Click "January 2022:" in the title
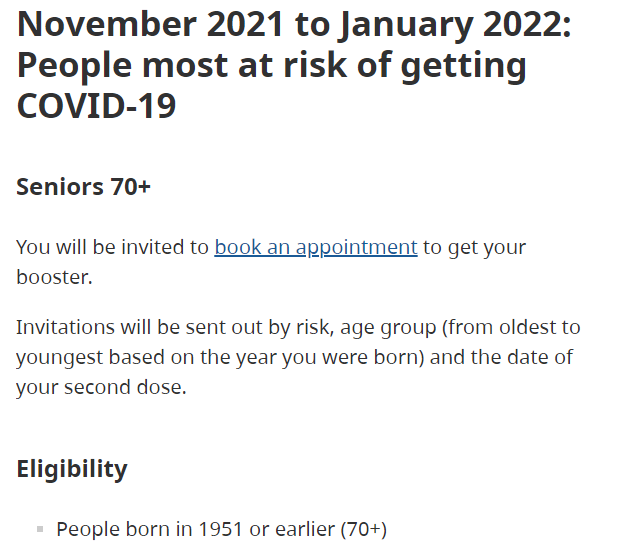This screenshot has height=542, width=620. coord(456,25)
